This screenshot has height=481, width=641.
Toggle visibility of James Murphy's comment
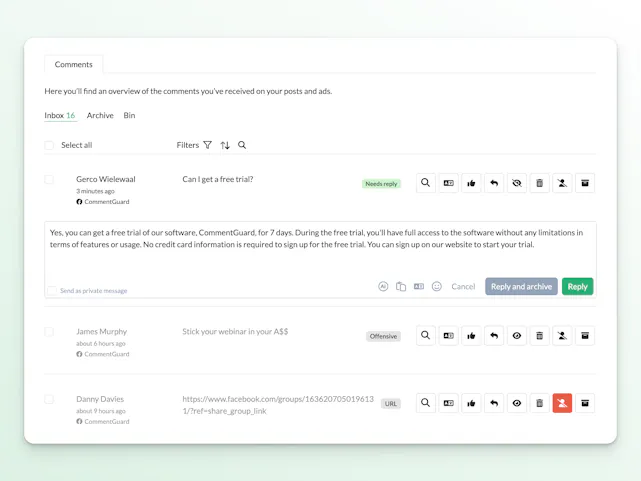coord(516,336)
